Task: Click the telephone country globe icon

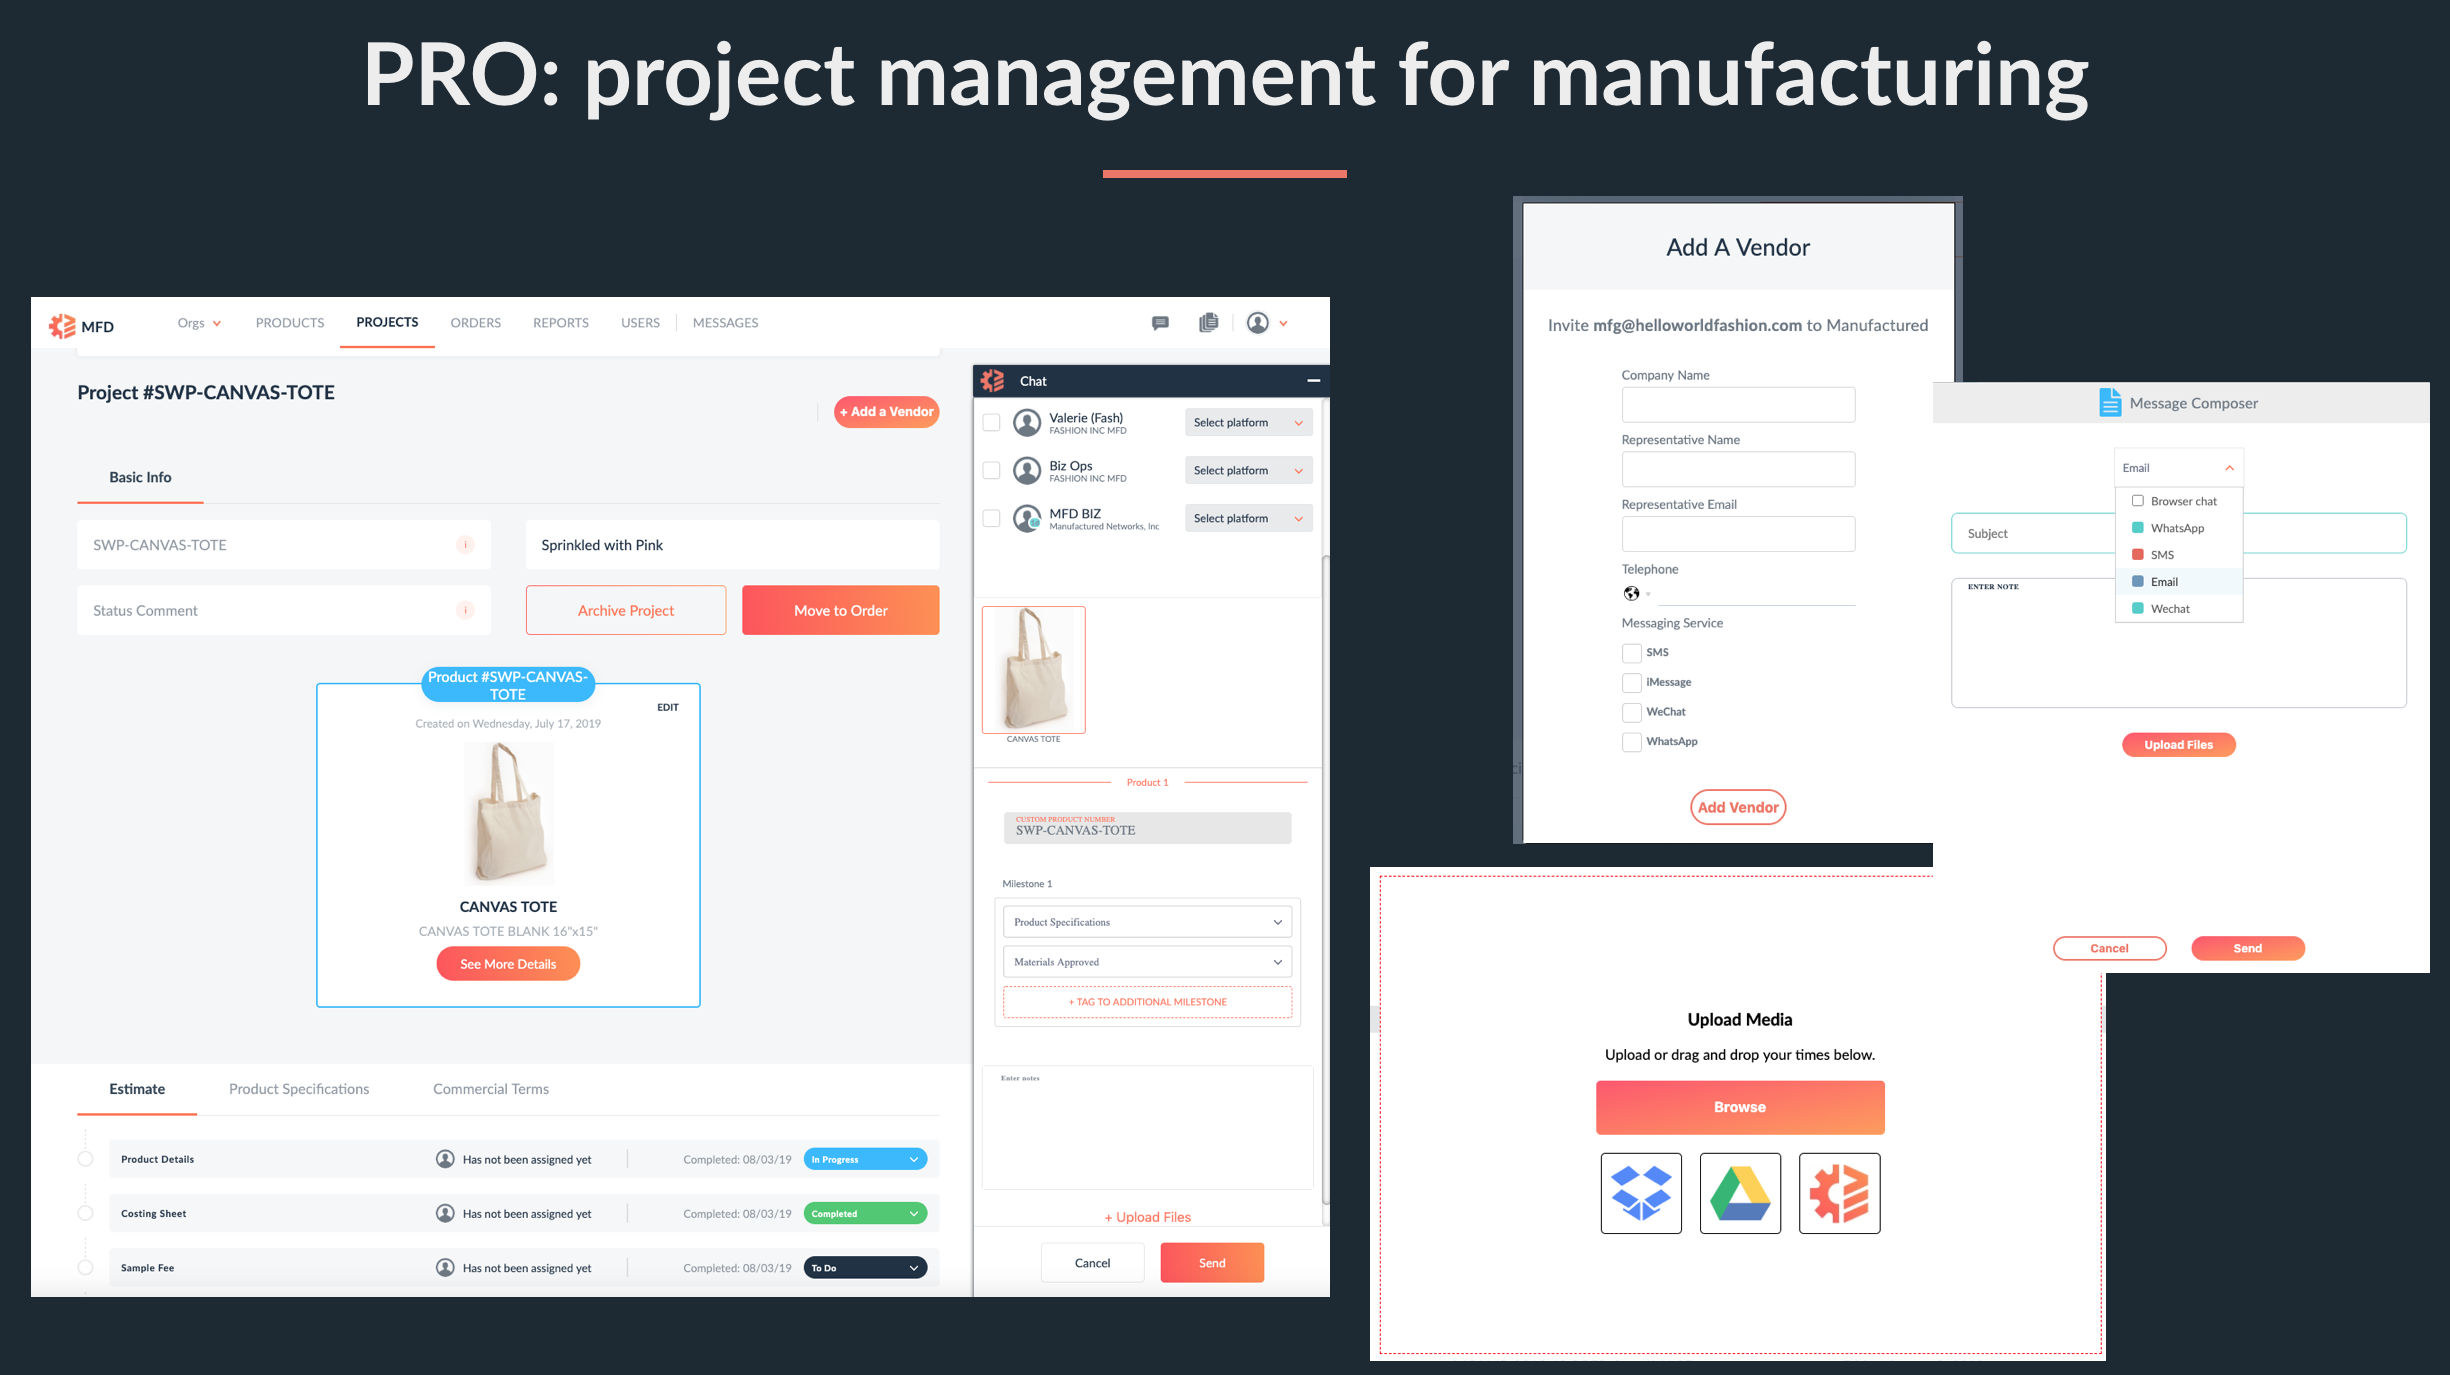Action: point(1632,594)
